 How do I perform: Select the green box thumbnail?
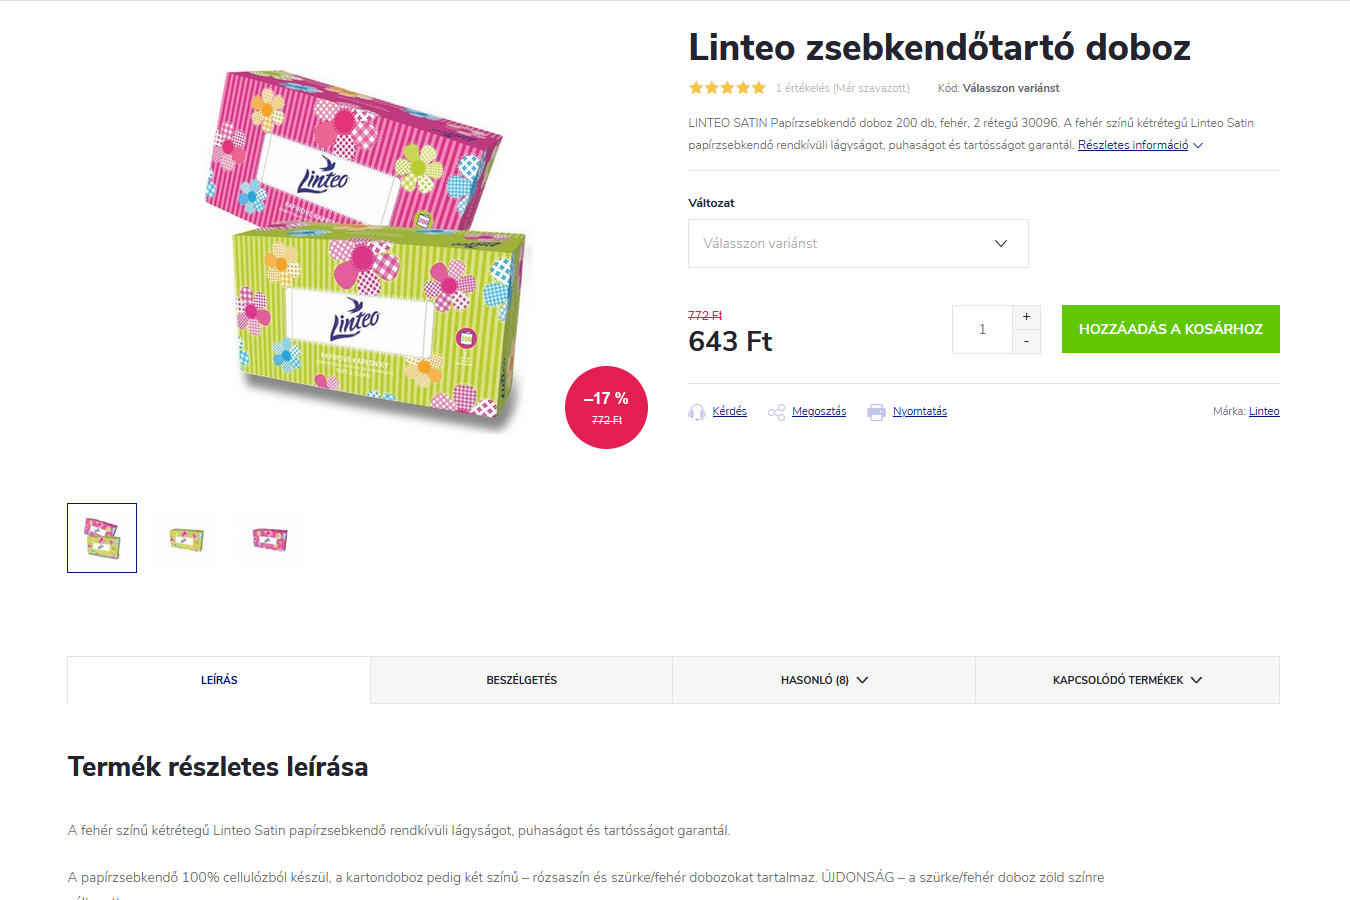(186, 538)
